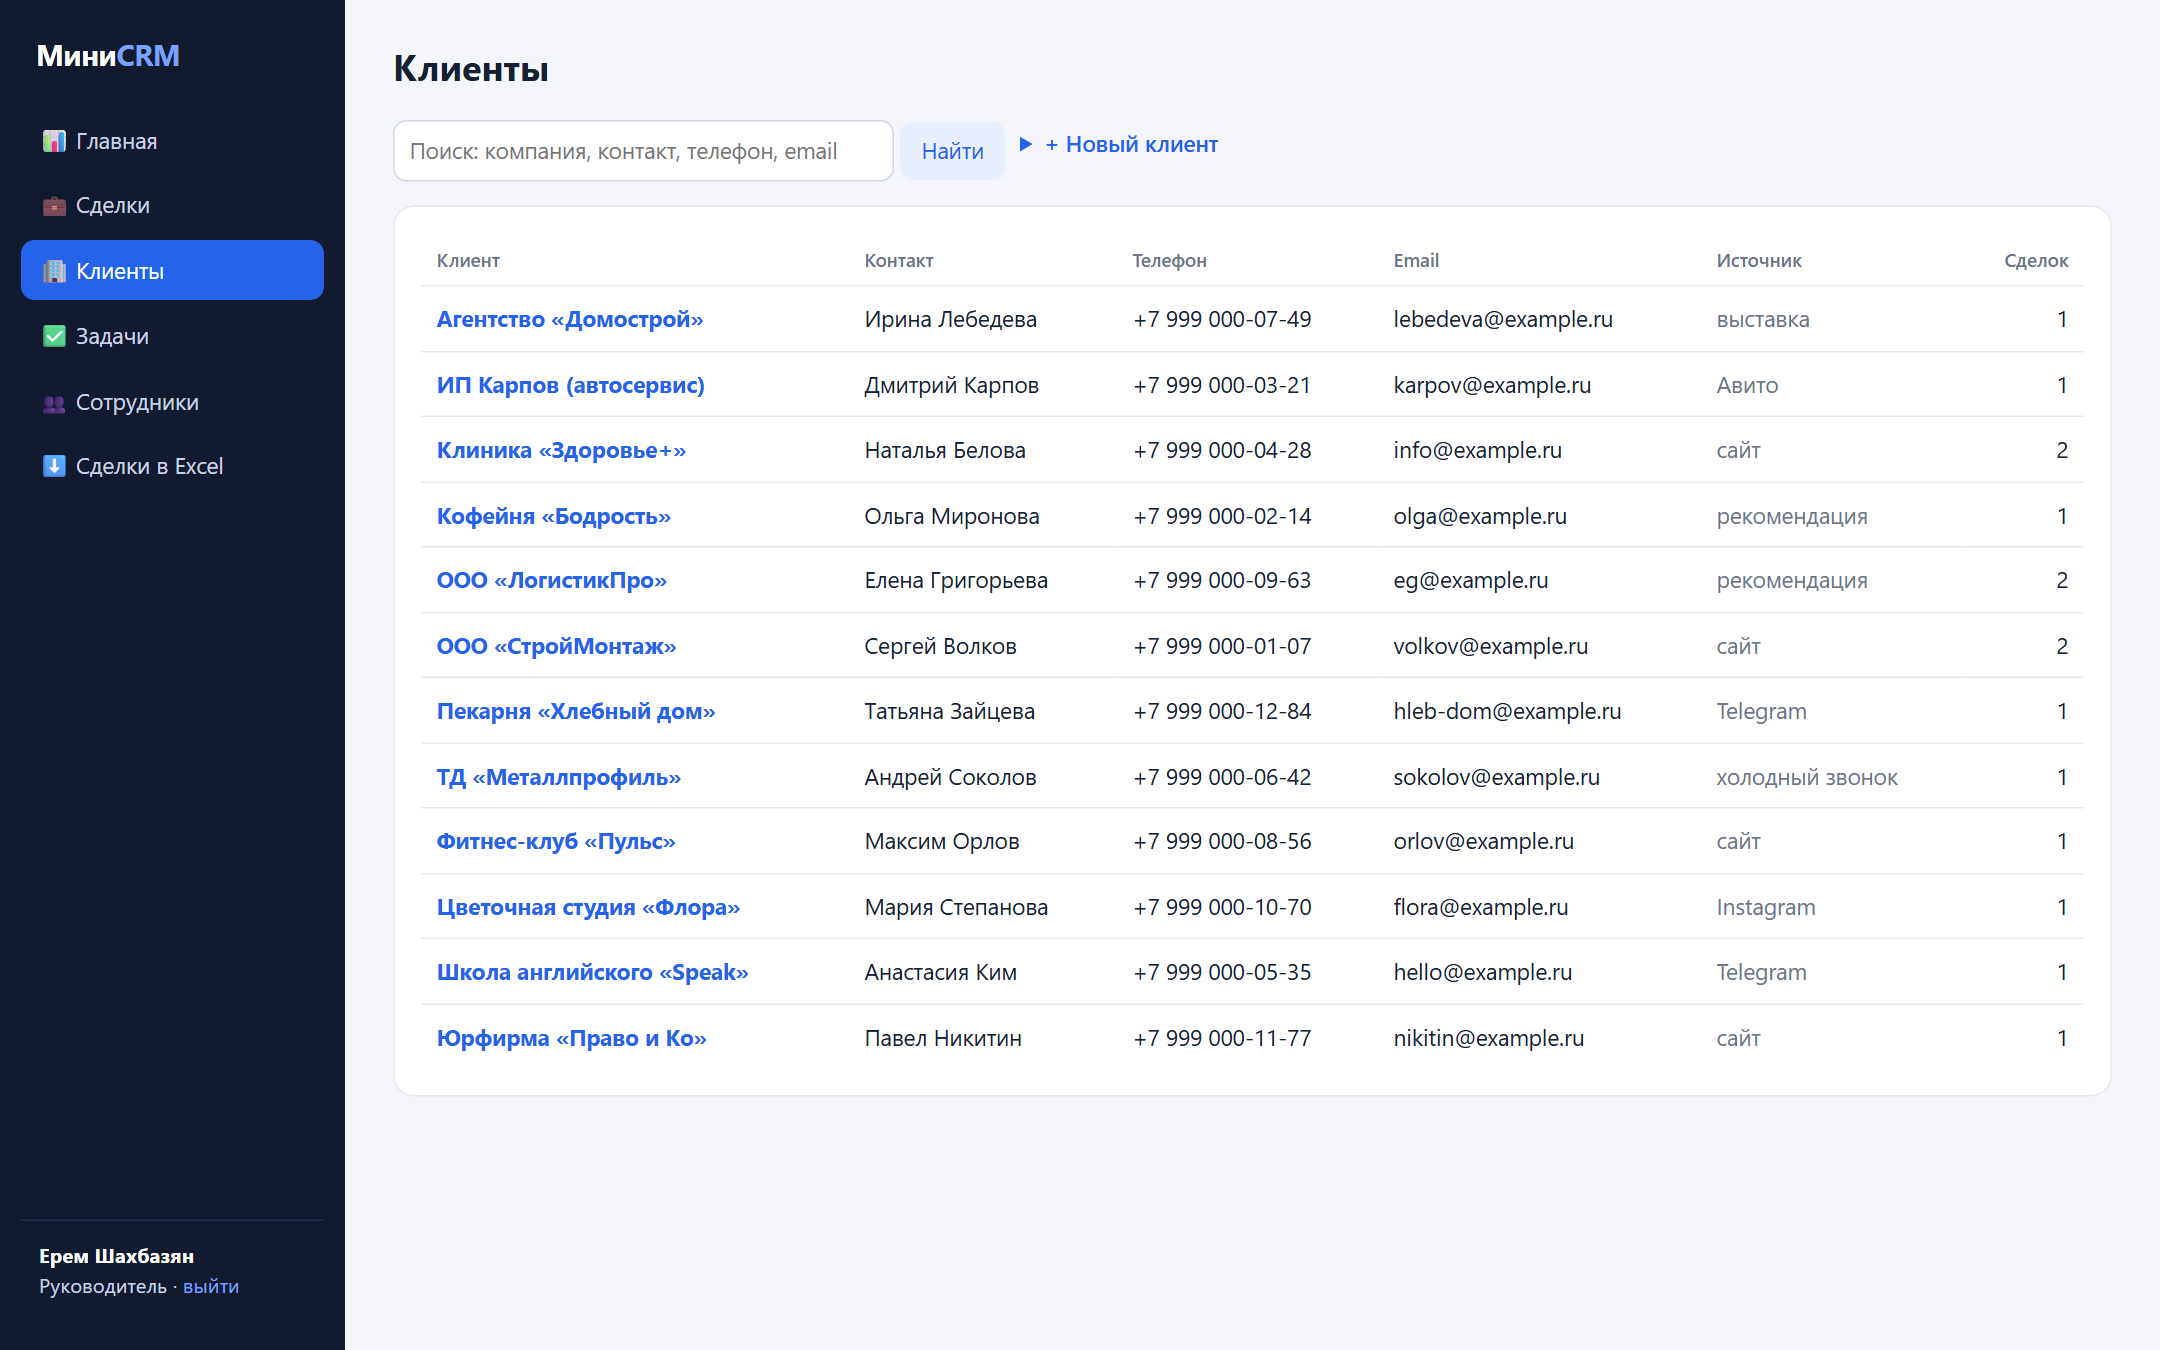This screenshot has width=2160, height=1350.
Task: Select Пекарня «Хлебный дом» client link
Action: click(x=576, y=711)
